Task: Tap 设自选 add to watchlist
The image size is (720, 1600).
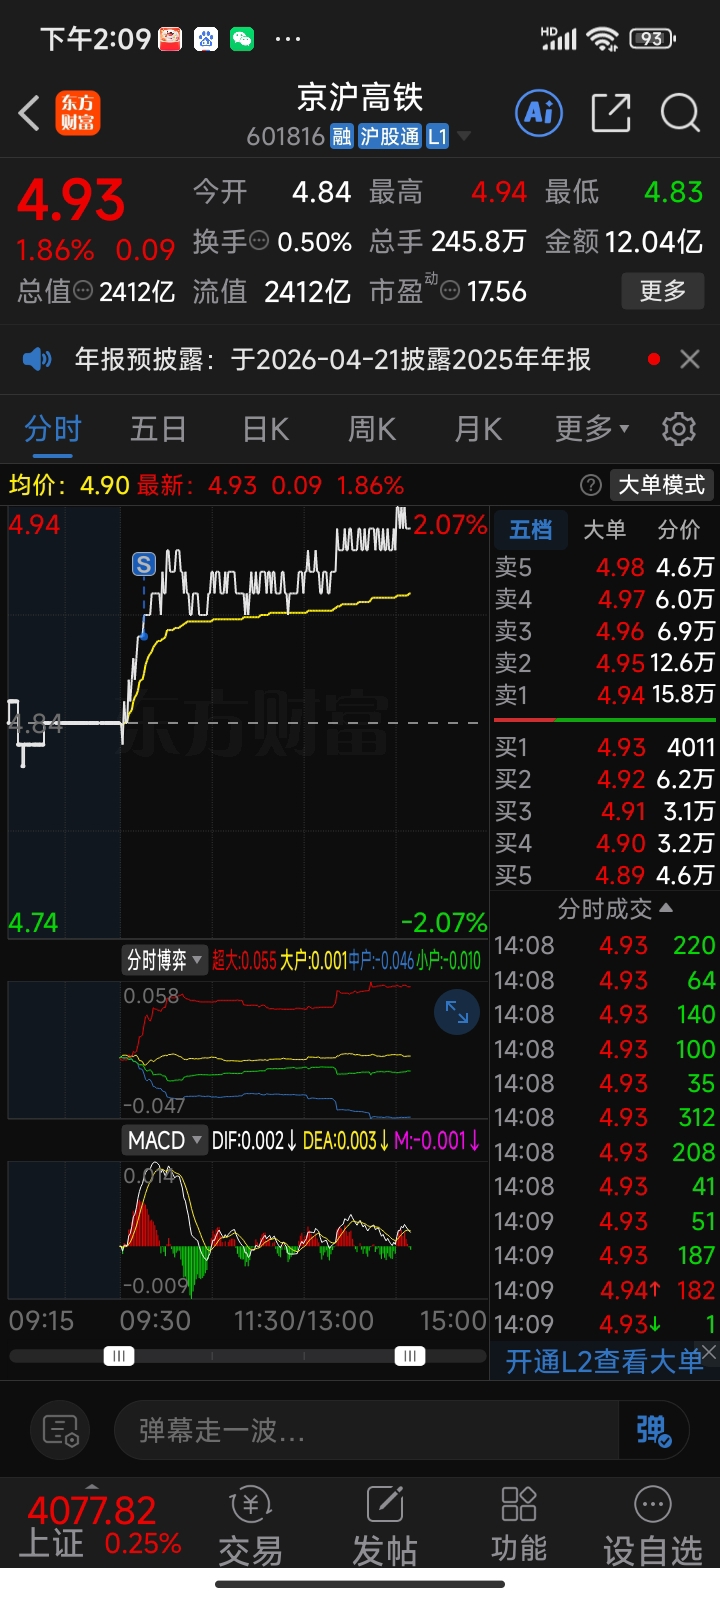Action: tap(652, 1527)
